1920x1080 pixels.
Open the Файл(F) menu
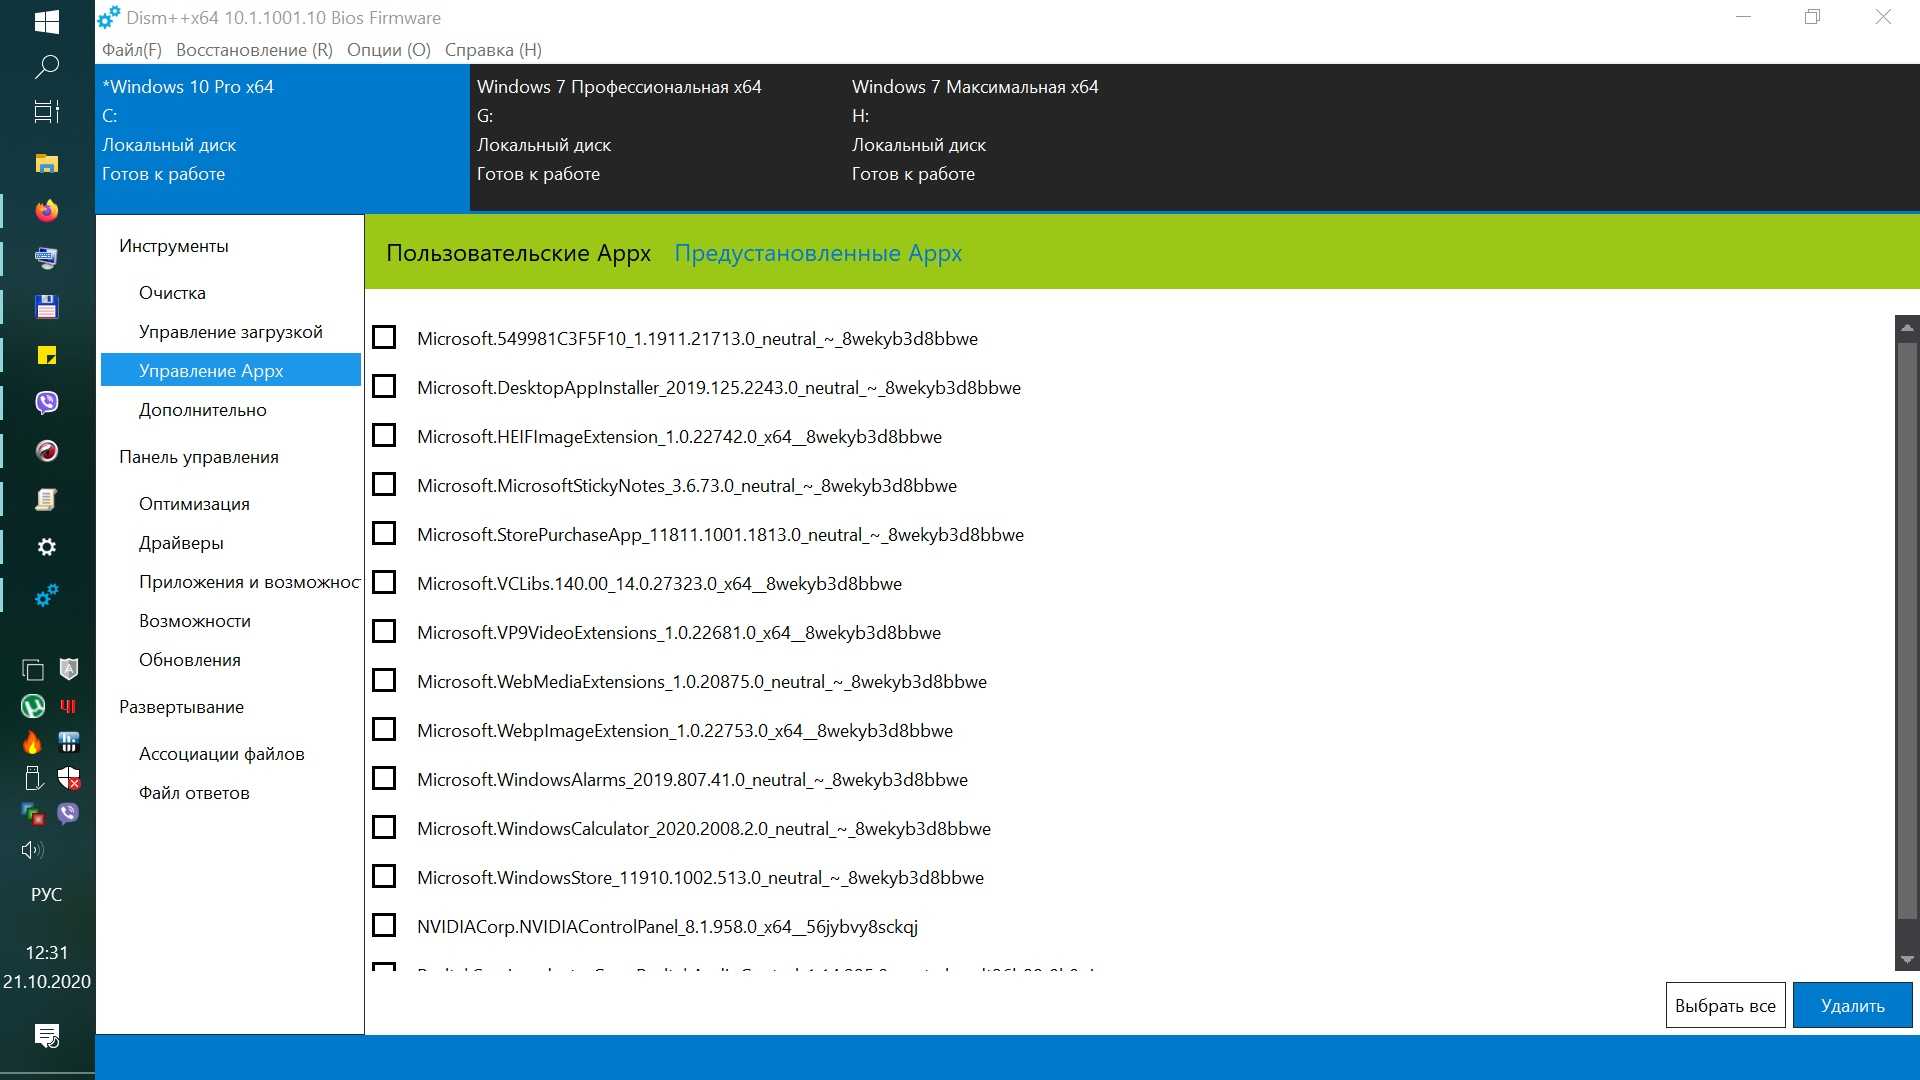tap(131, 50)
